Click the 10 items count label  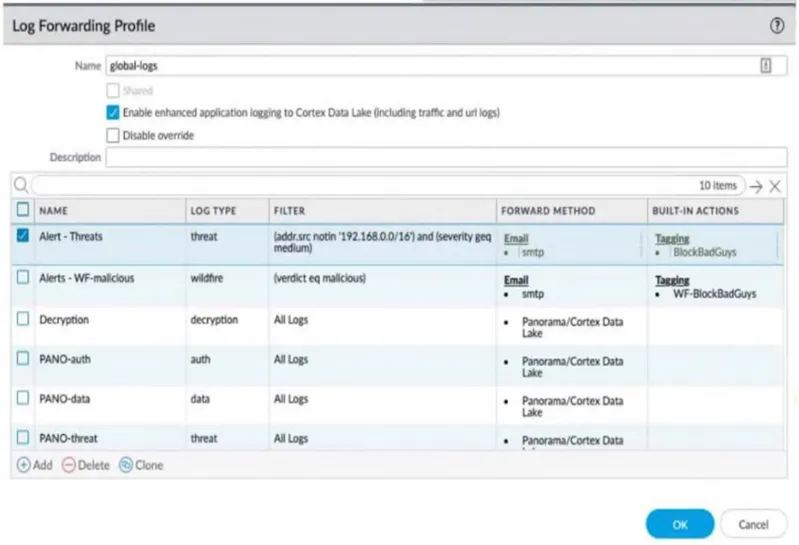tap(717, 185)
